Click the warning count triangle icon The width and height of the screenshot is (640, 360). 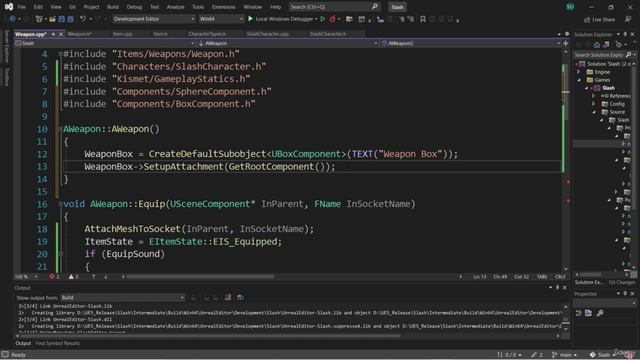pyautogui.click(x=71, y=277)
